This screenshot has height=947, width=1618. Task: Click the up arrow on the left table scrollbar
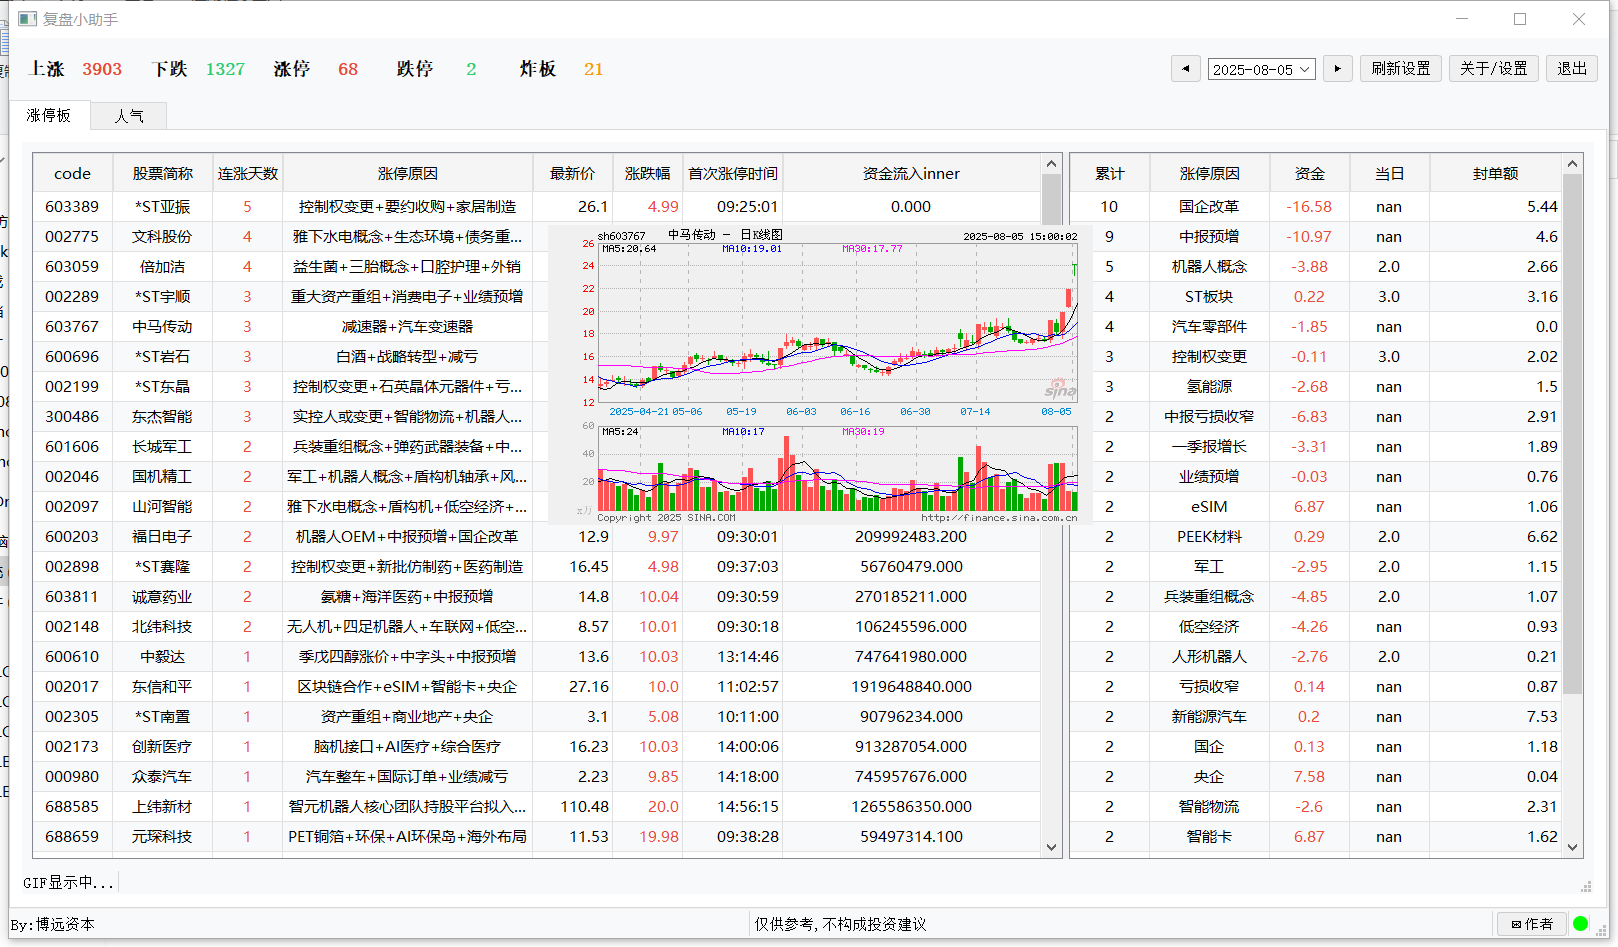coord(1051,162)
